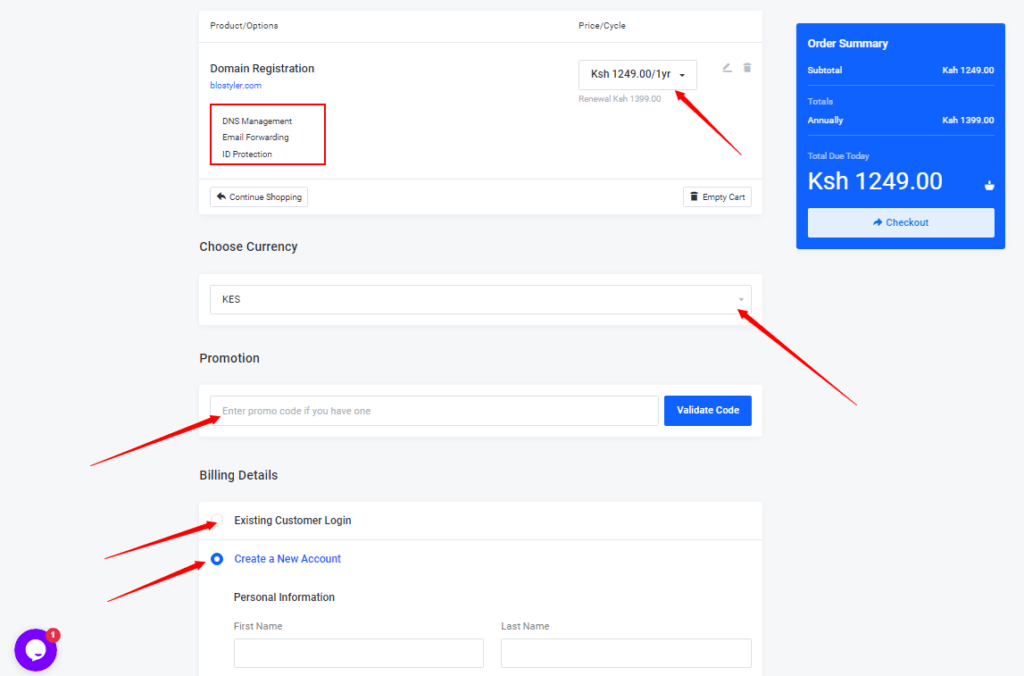Screen dimensions: 1024x676
Task: Open the Ksh 1249.00/1yr billing cycle dropdown
Action: click(x=637, y=74)
